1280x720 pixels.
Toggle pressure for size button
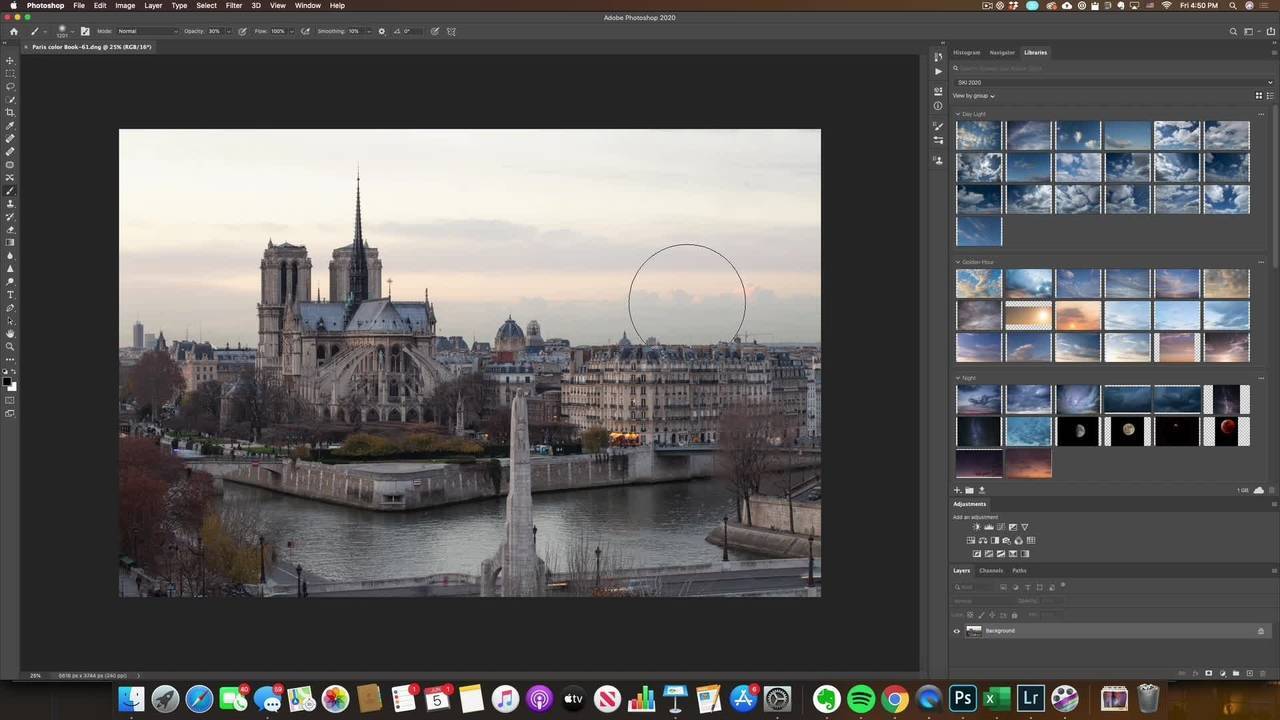[435, 31]
